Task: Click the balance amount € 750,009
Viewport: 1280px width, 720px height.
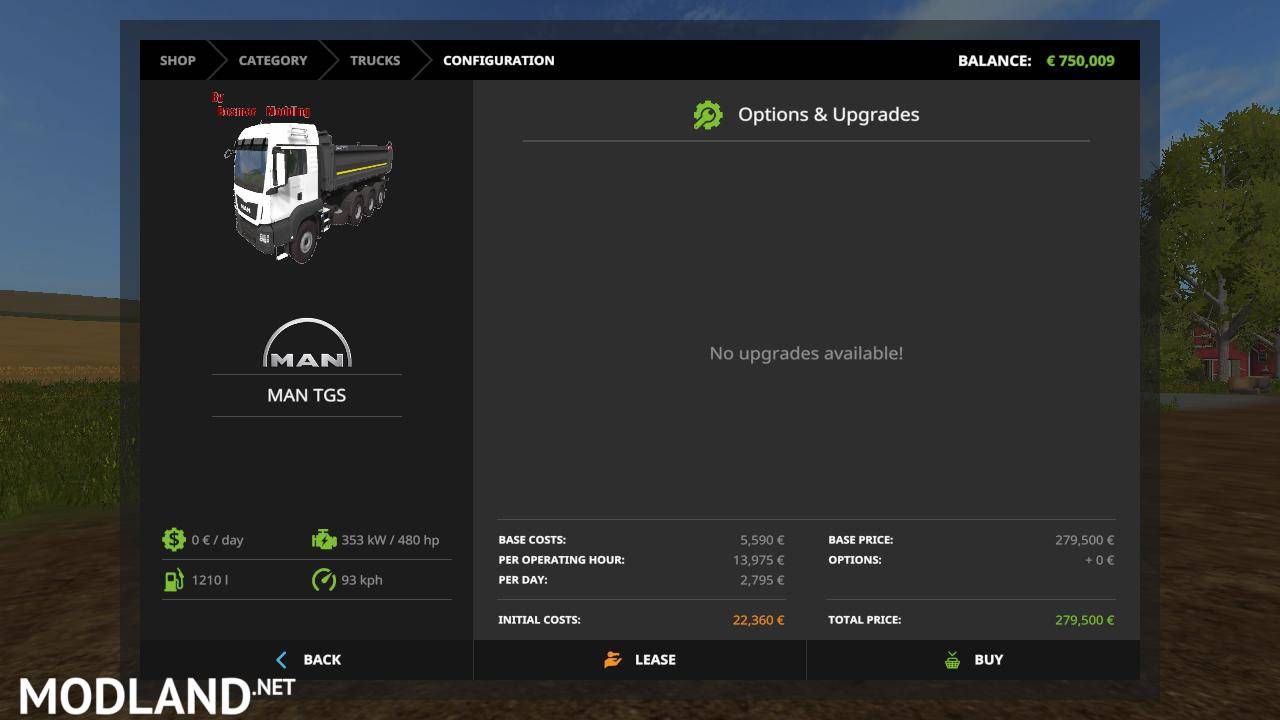Action: (1080, 60)
